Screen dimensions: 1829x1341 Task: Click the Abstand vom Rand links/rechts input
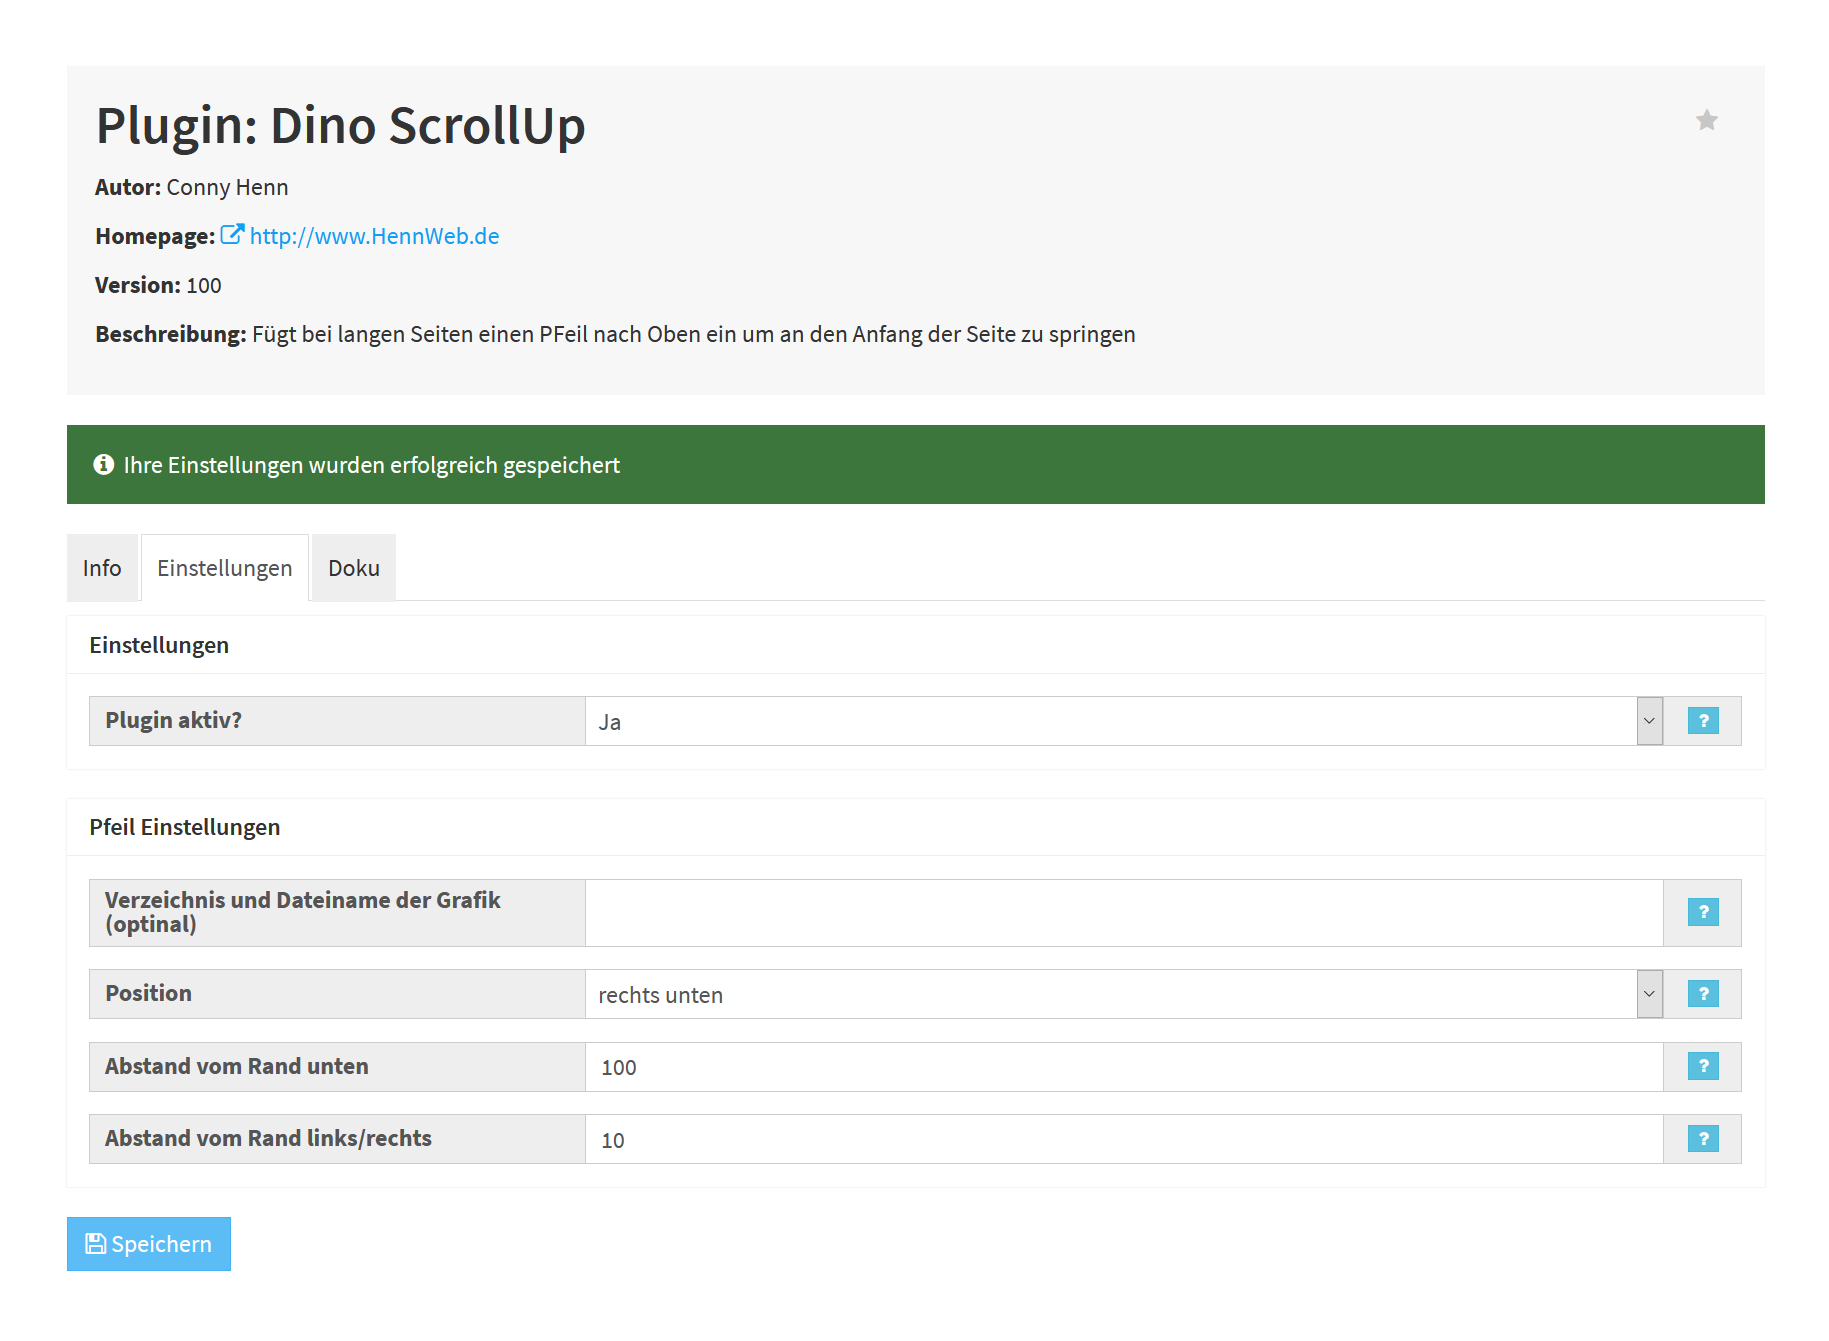point(1123,1139)
